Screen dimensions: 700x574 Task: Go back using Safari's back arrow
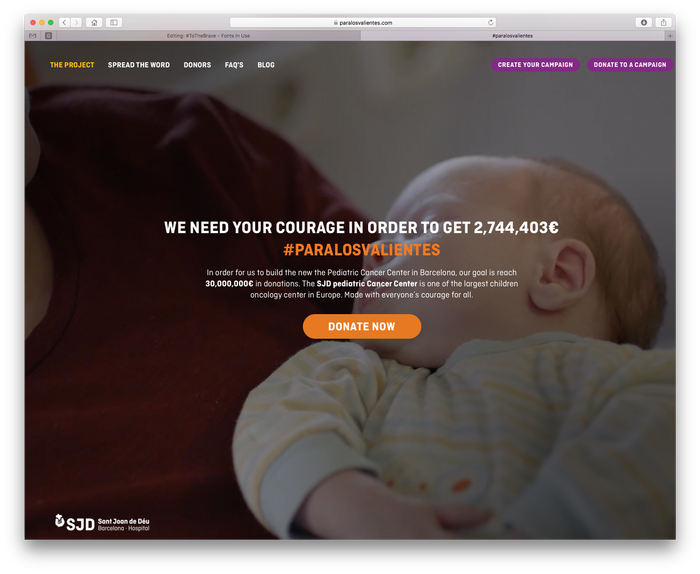tap(65, 22)
